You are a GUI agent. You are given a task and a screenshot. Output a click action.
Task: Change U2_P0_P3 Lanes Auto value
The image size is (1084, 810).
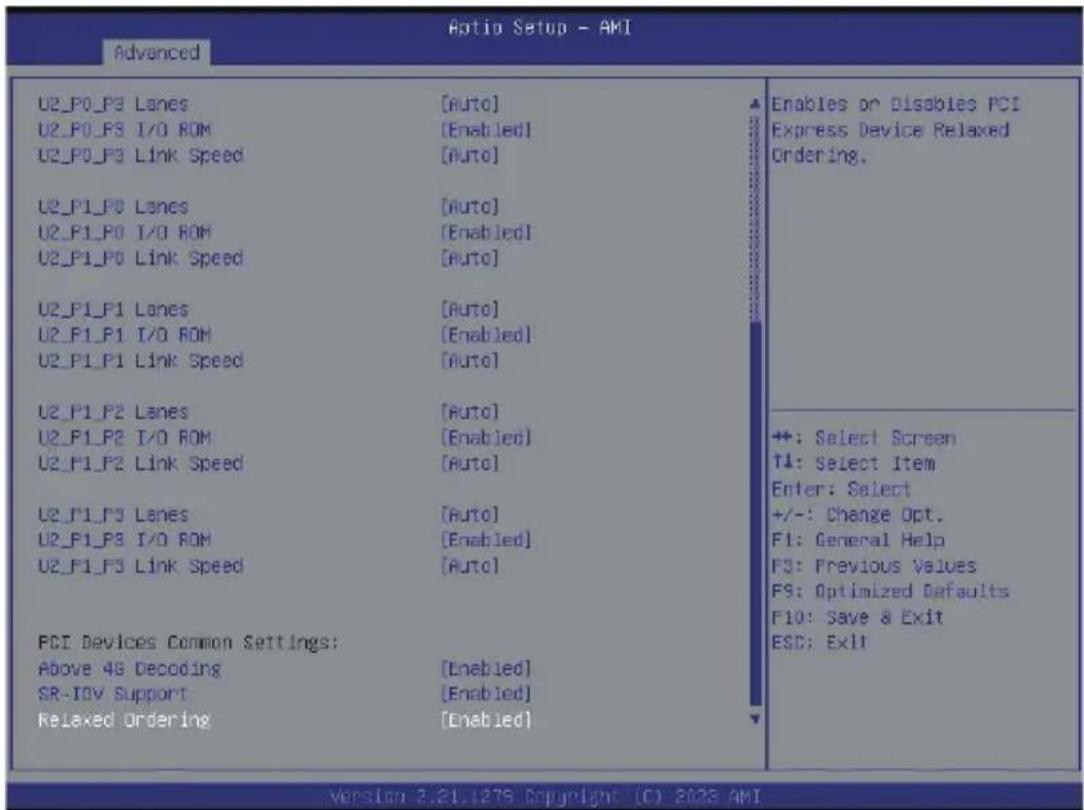pos(469,104)
